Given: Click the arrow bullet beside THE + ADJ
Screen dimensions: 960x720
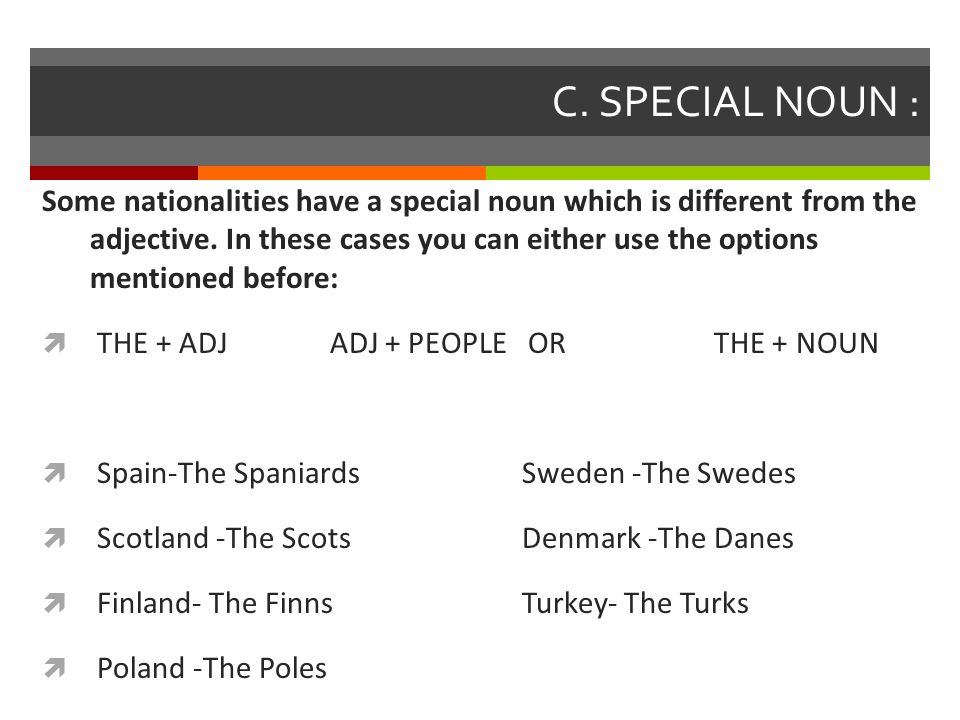Looking at the screenshot, I should tap(54, 343).
